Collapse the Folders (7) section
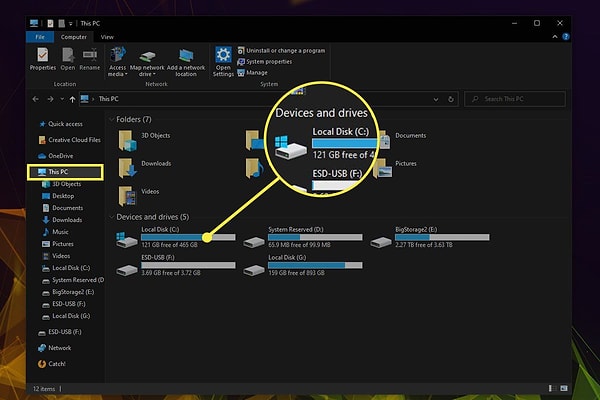This screenshot has height=400, width=600. (112, 119)
